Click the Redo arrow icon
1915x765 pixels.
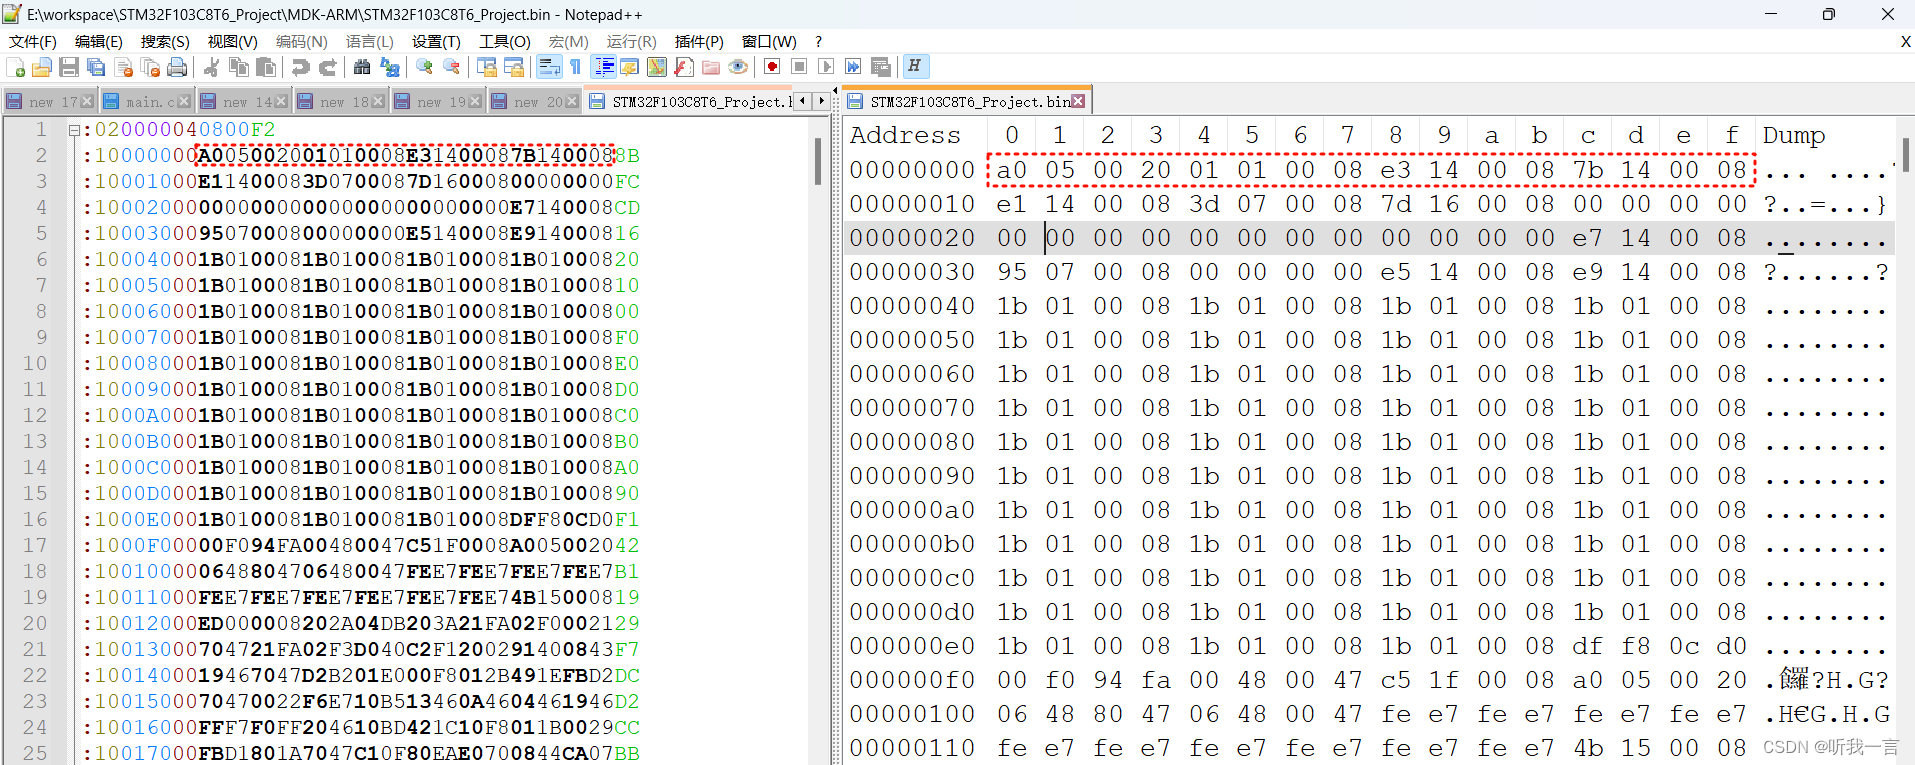[x=327, y=67]
